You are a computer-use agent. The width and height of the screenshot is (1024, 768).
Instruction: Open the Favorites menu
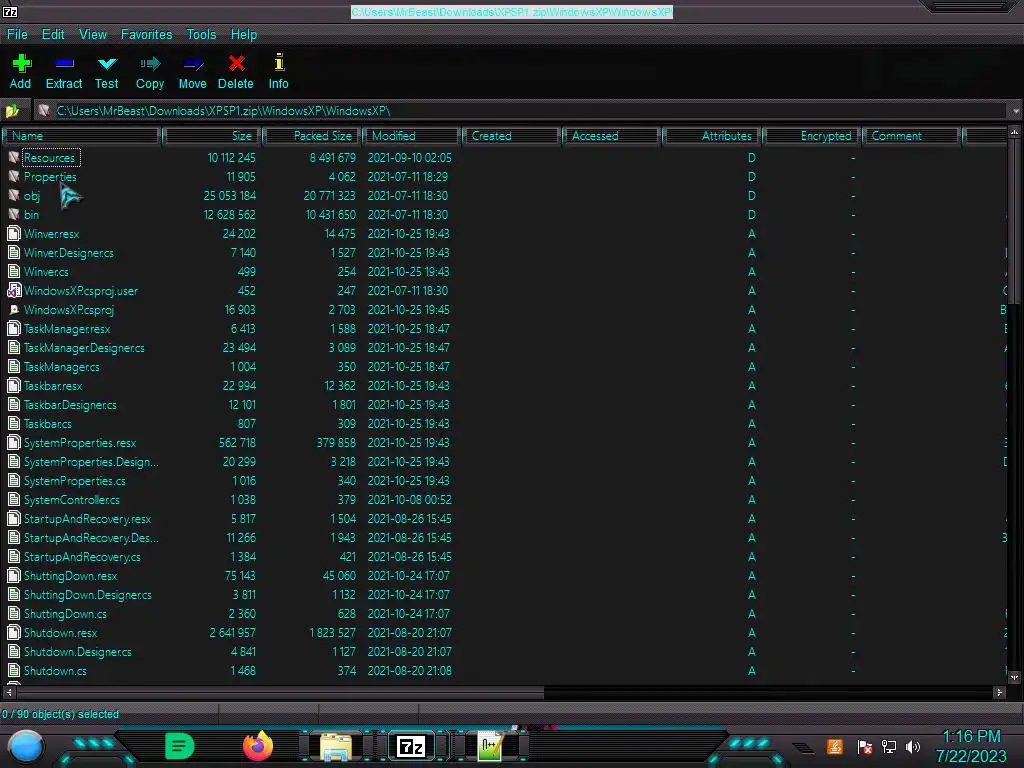point(146,35)
